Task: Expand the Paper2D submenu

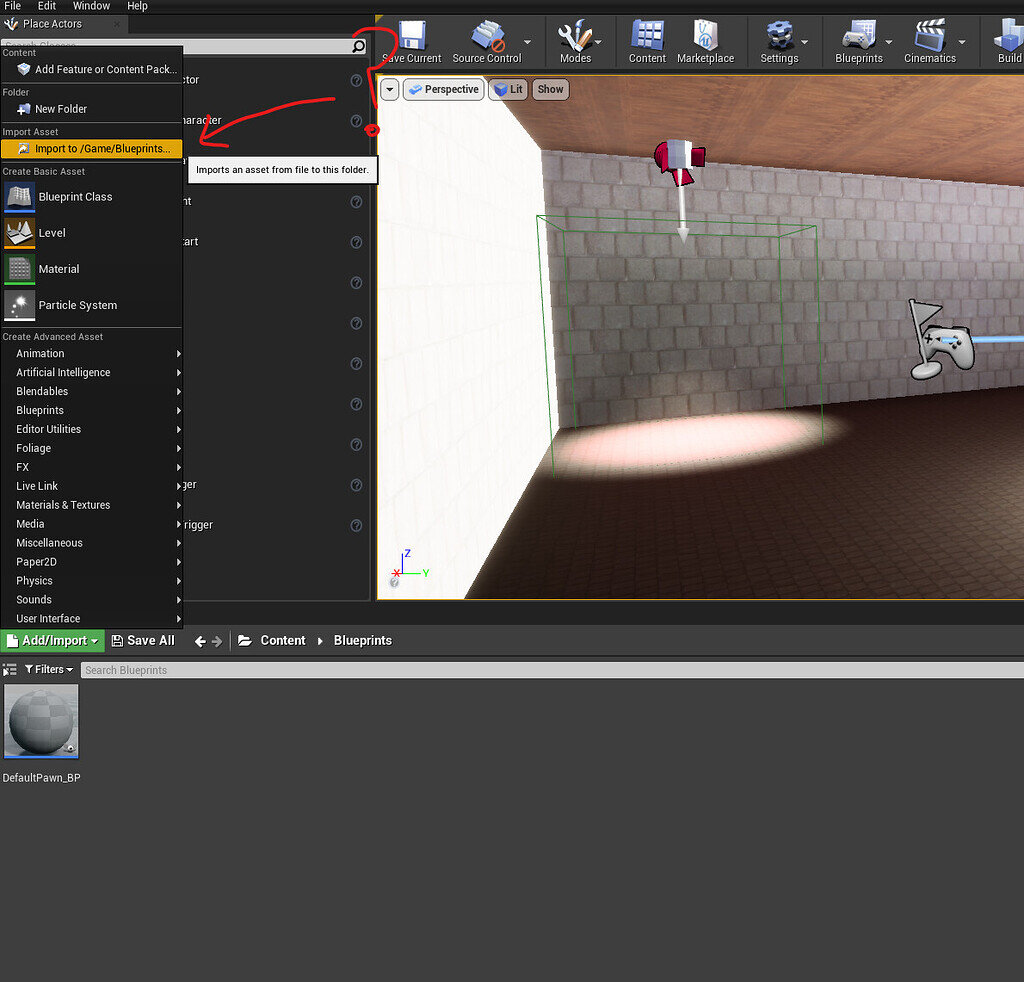Action: (91, 562)
